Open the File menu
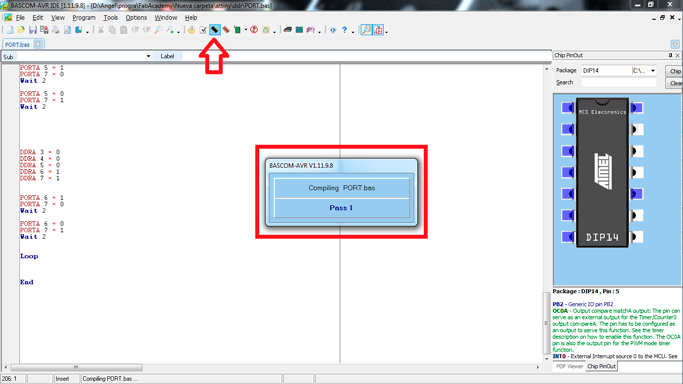Viewport: 683px width, 384px height. [x=20, y=18]
